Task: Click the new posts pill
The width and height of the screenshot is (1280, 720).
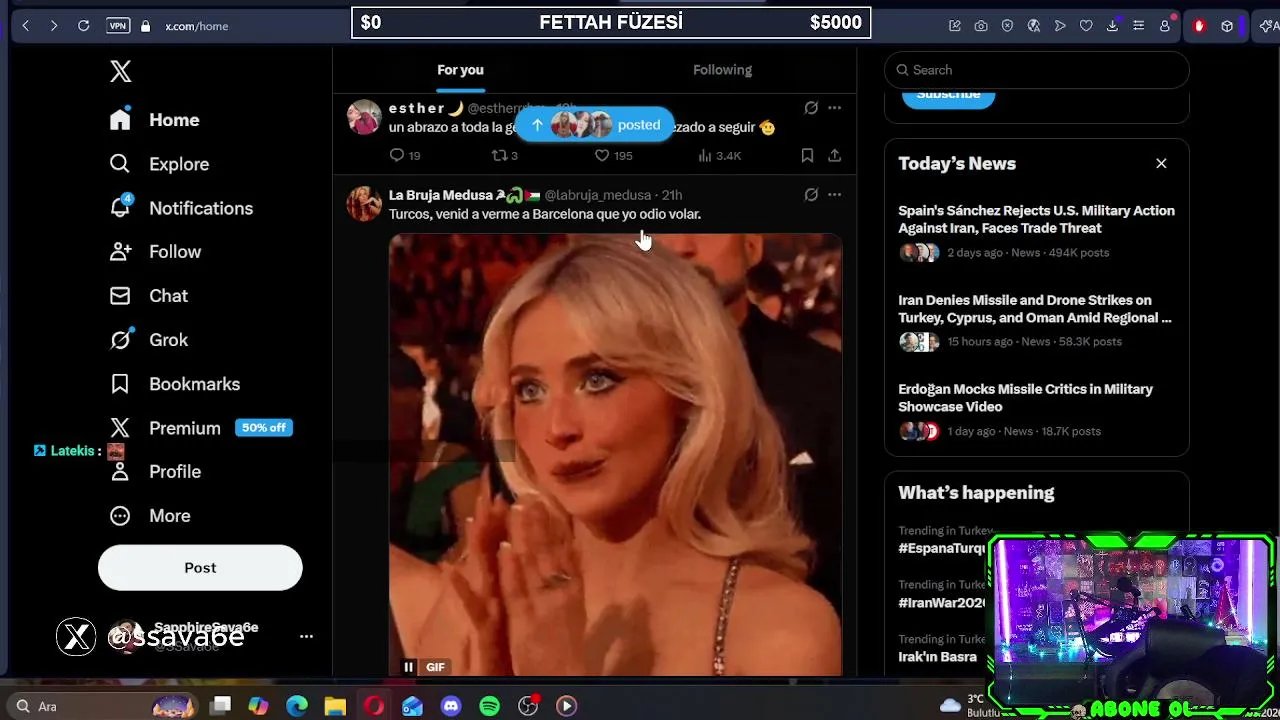Action: click(x=595, y=125)
